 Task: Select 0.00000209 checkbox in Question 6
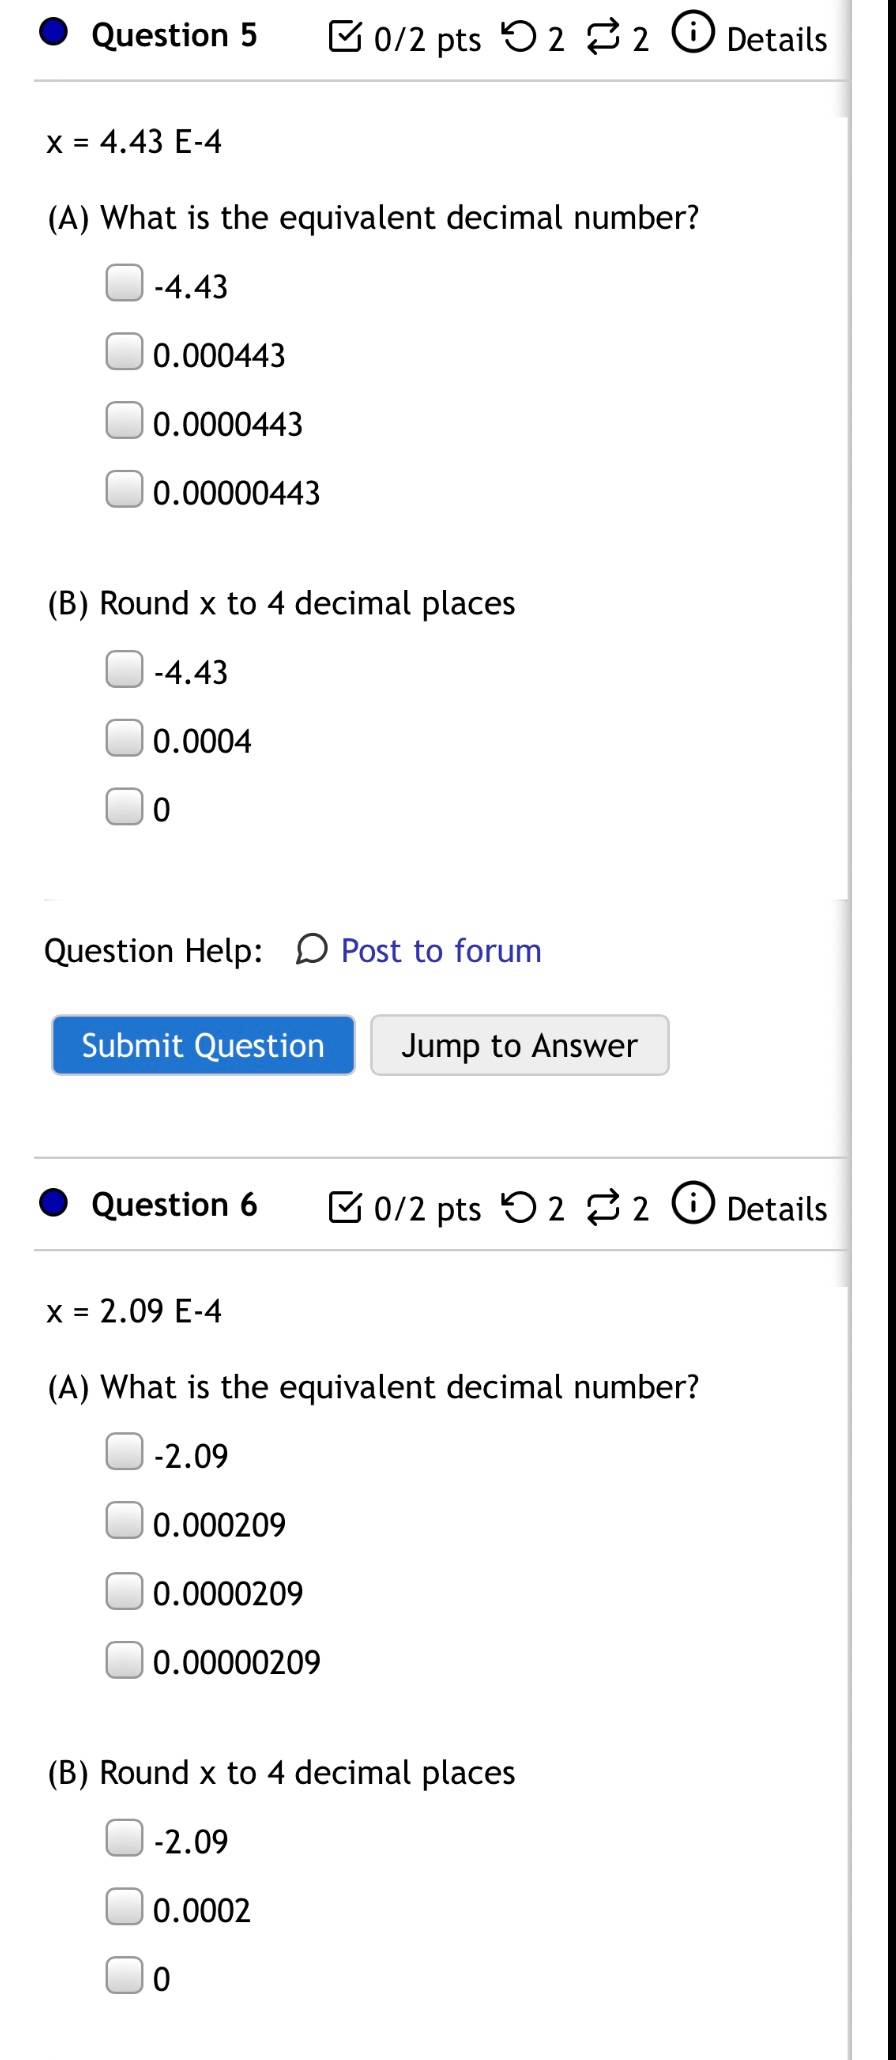pos(124,1659)
